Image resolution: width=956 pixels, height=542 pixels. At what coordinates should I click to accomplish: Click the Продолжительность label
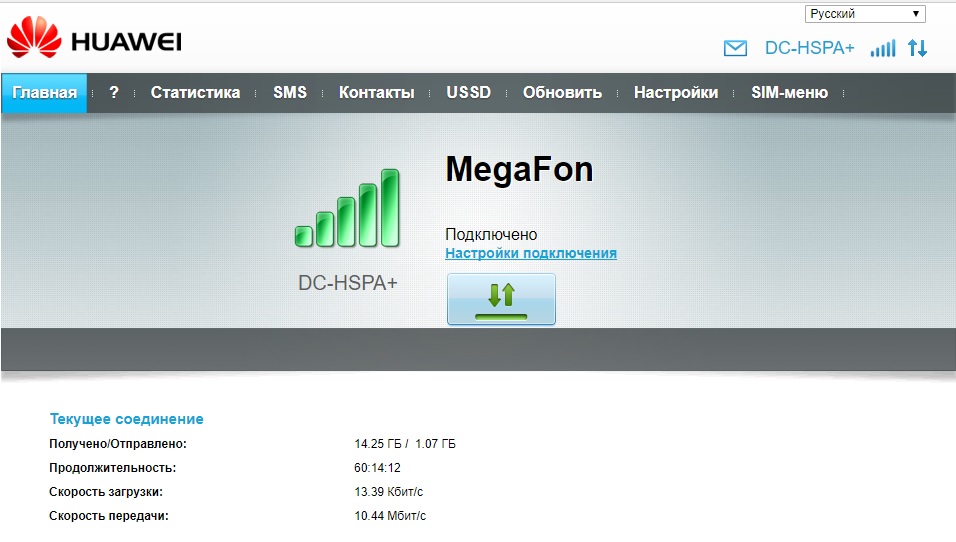pos(113,468)
